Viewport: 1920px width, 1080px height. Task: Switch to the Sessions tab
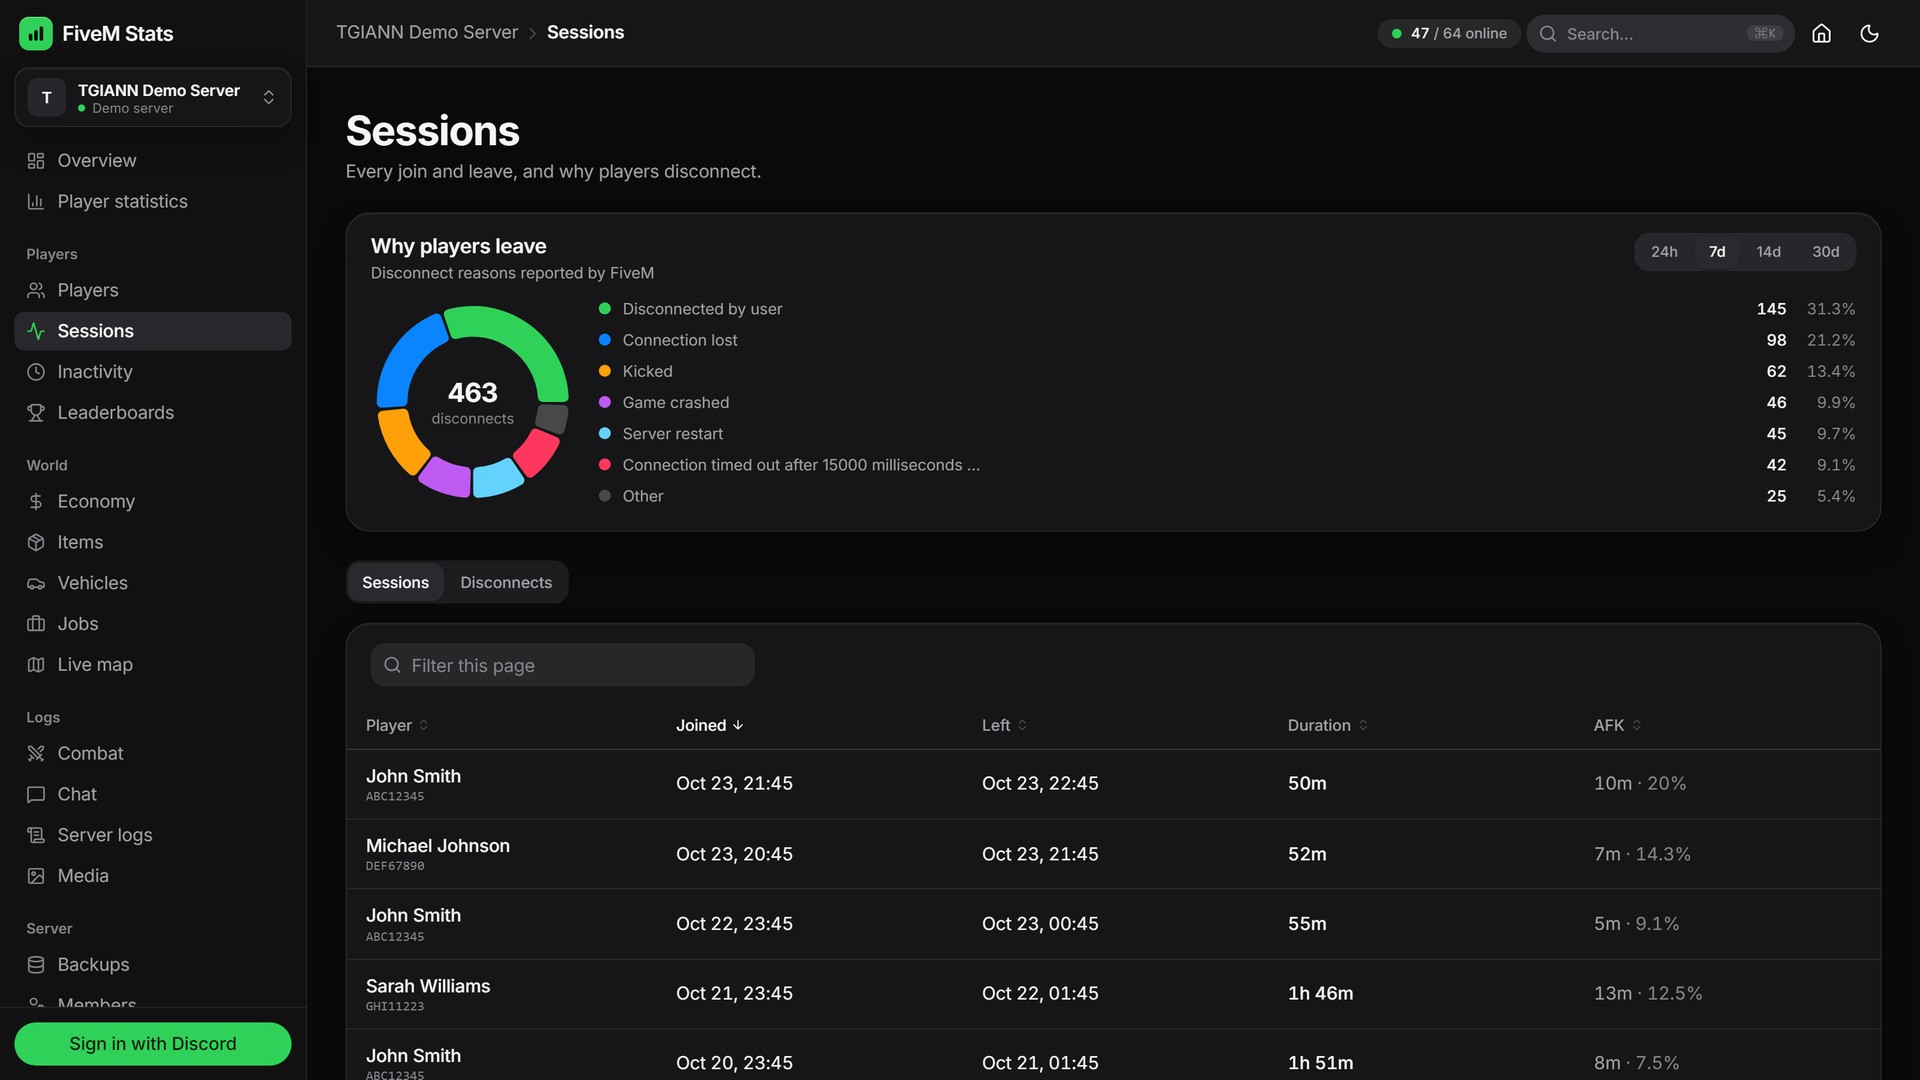click(x=395, y=582)
